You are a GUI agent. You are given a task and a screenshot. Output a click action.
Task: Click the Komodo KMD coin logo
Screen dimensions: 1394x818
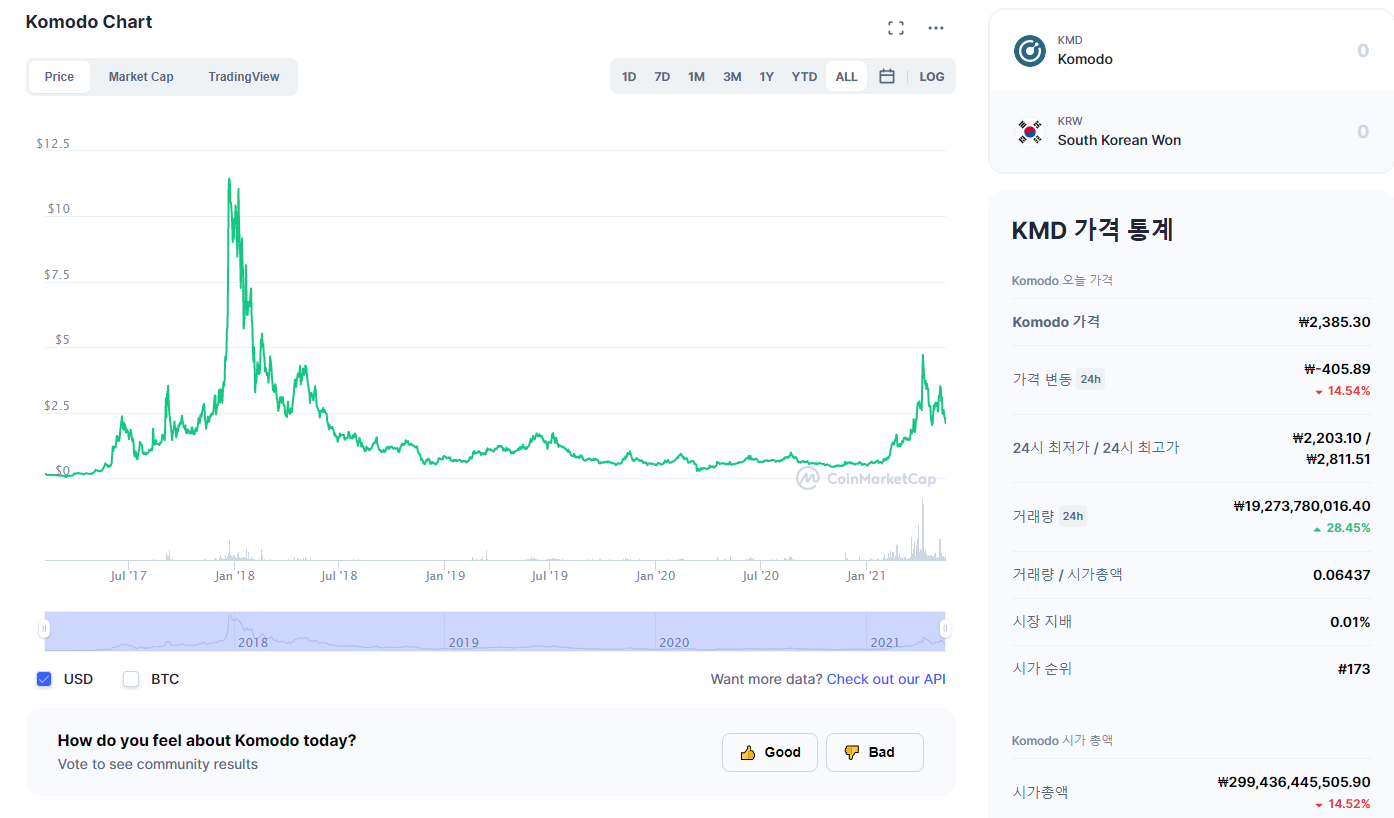(x=1030, y=51)
